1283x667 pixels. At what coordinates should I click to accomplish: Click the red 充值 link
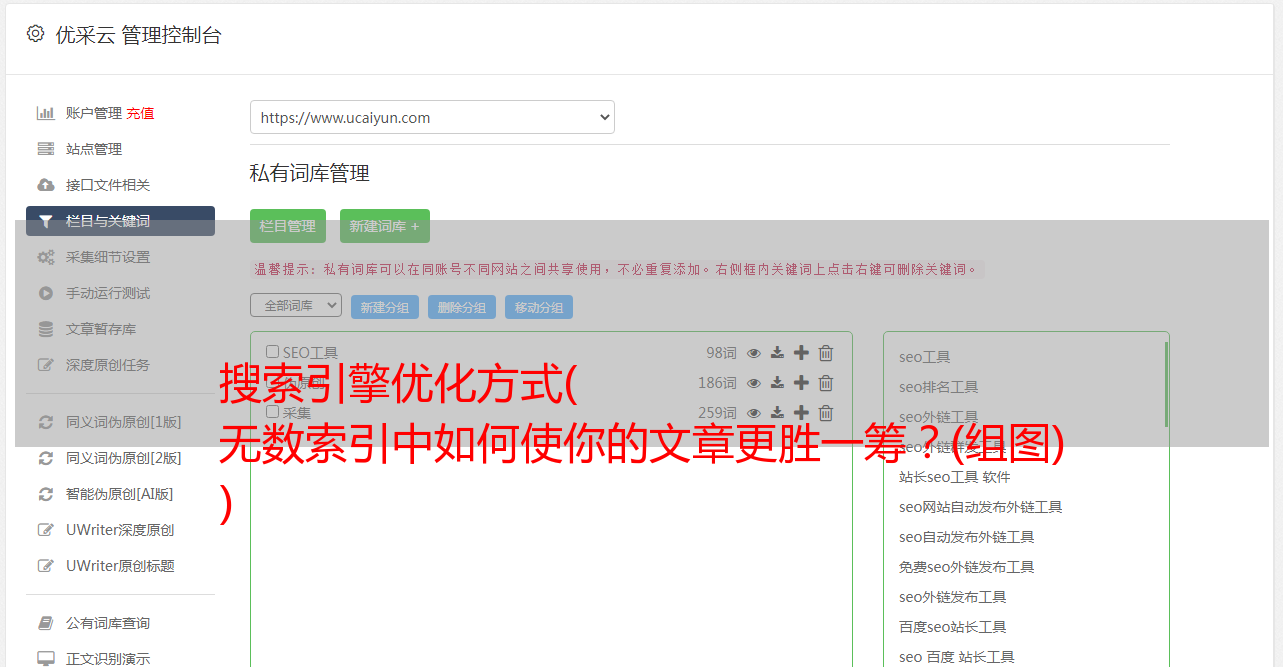tap(140, 113)
